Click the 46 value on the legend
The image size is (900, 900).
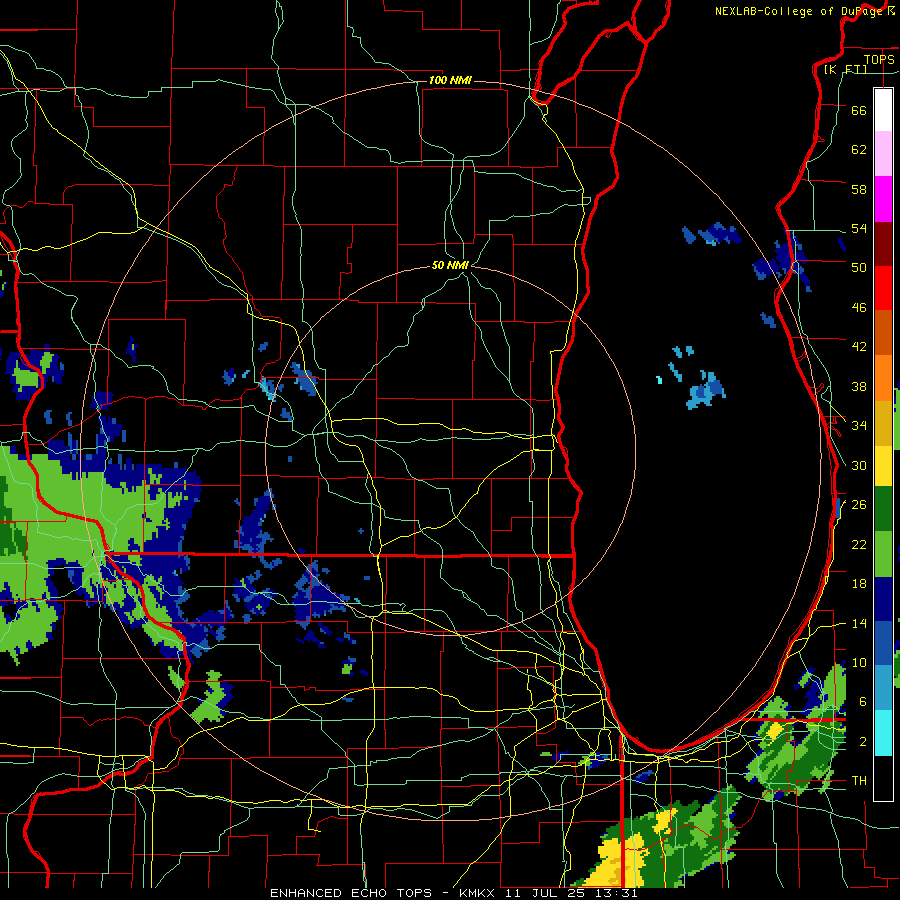[x=859, y=308]
